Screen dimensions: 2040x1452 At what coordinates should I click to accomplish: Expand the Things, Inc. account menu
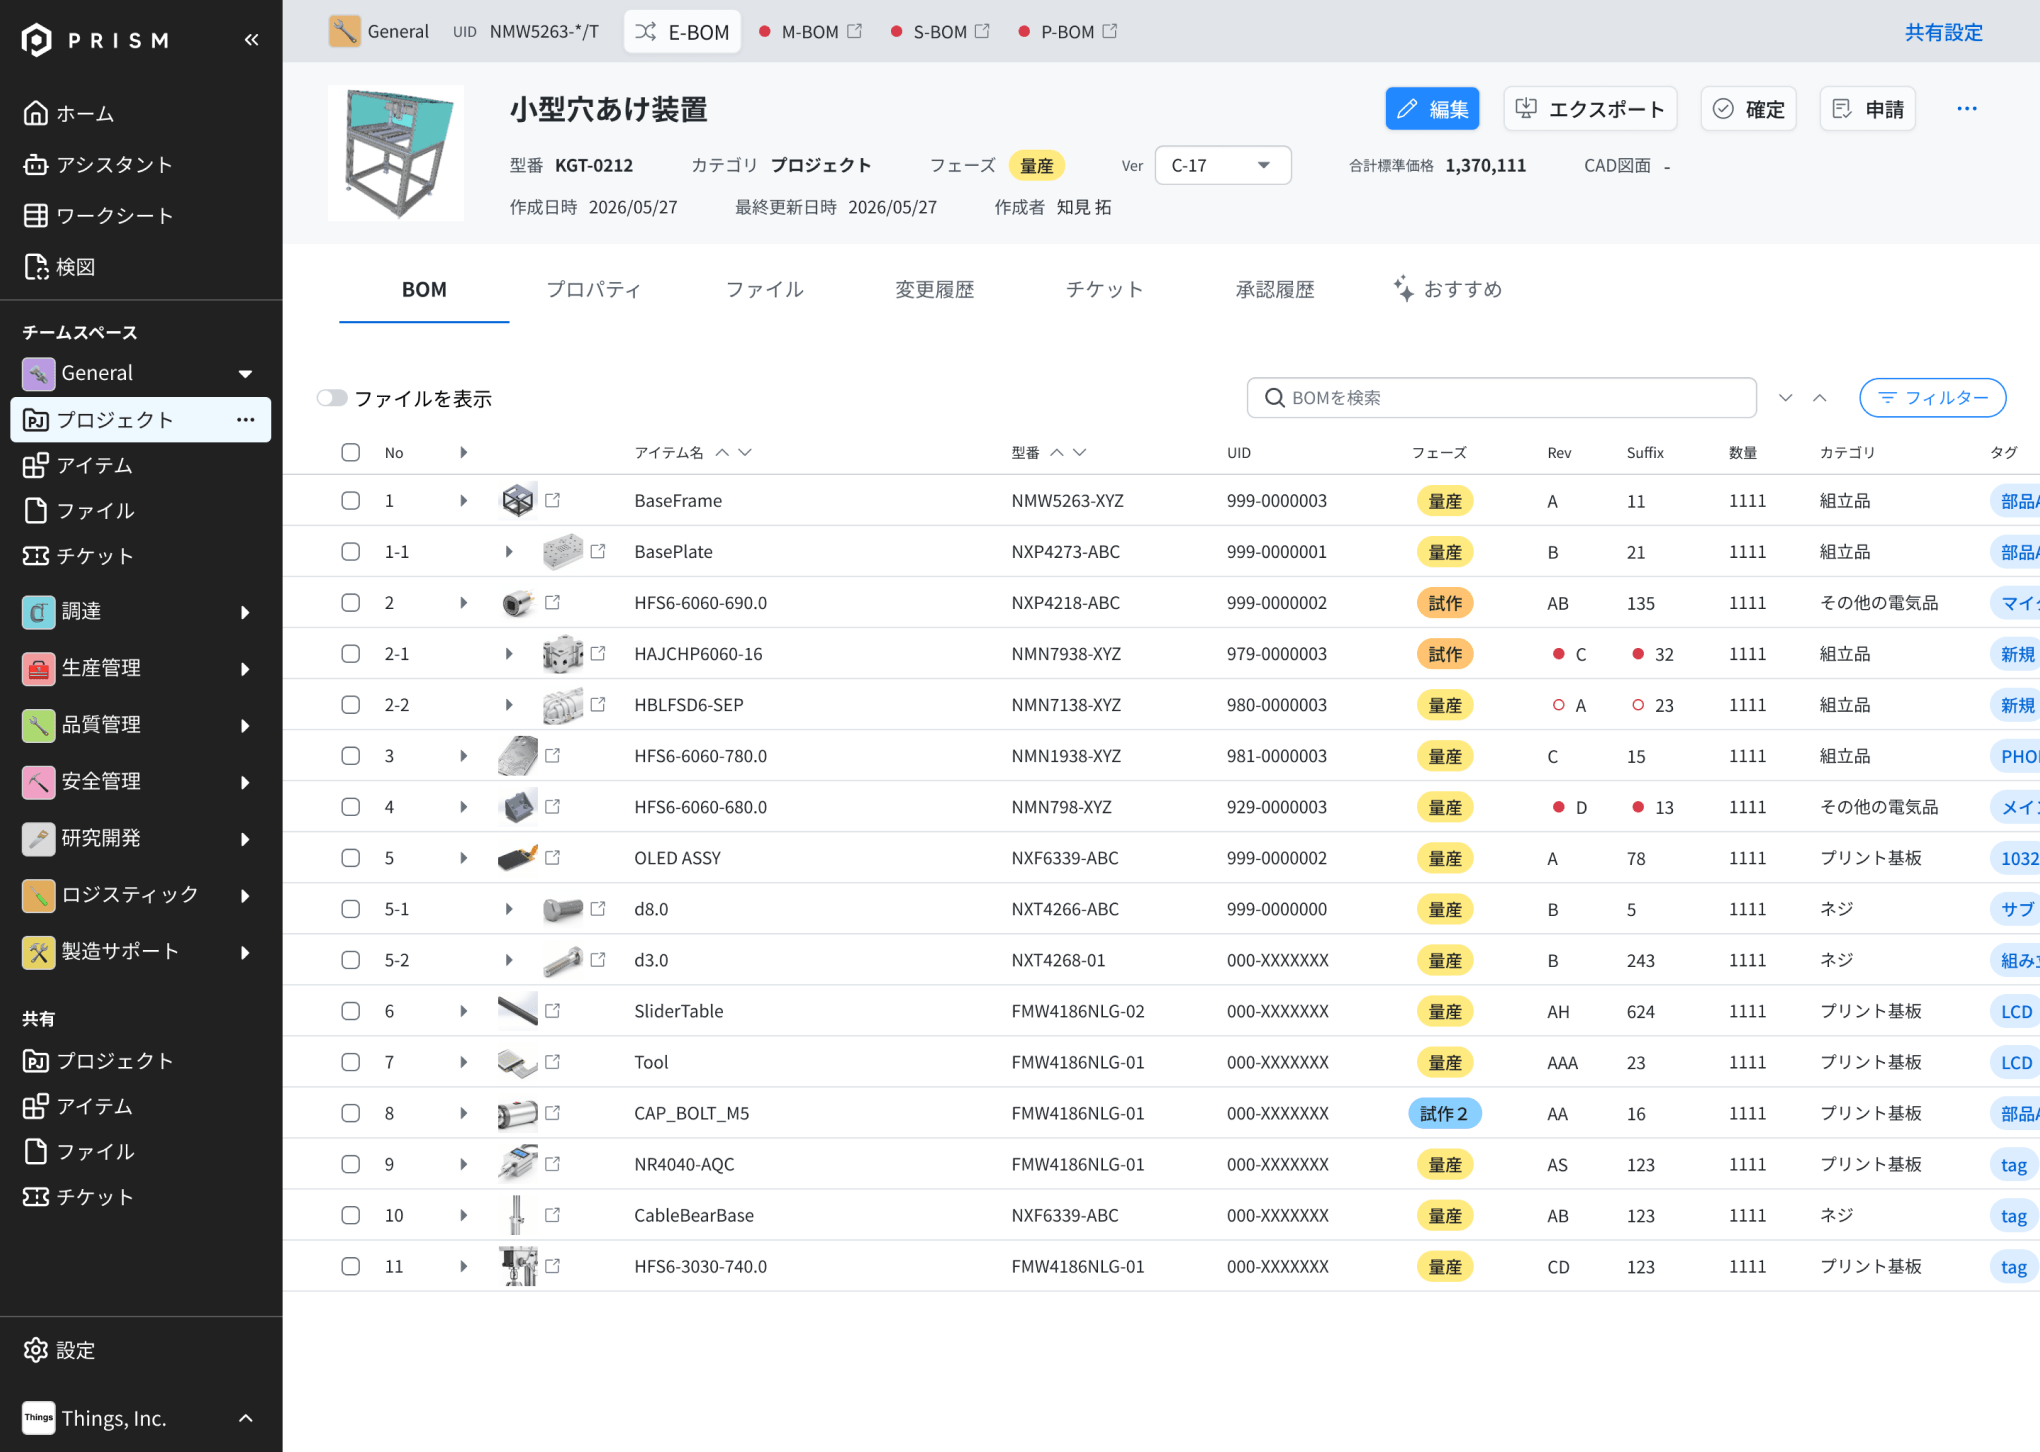pyautogui.click(x=246, y=1418)
